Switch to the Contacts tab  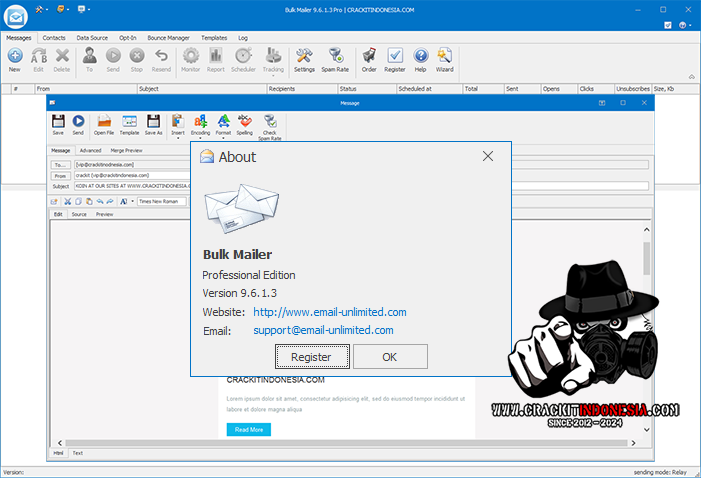pos(54,37)
